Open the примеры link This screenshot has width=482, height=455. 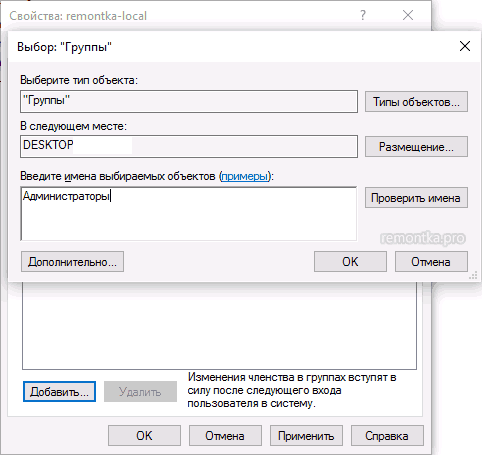[244, 176]
